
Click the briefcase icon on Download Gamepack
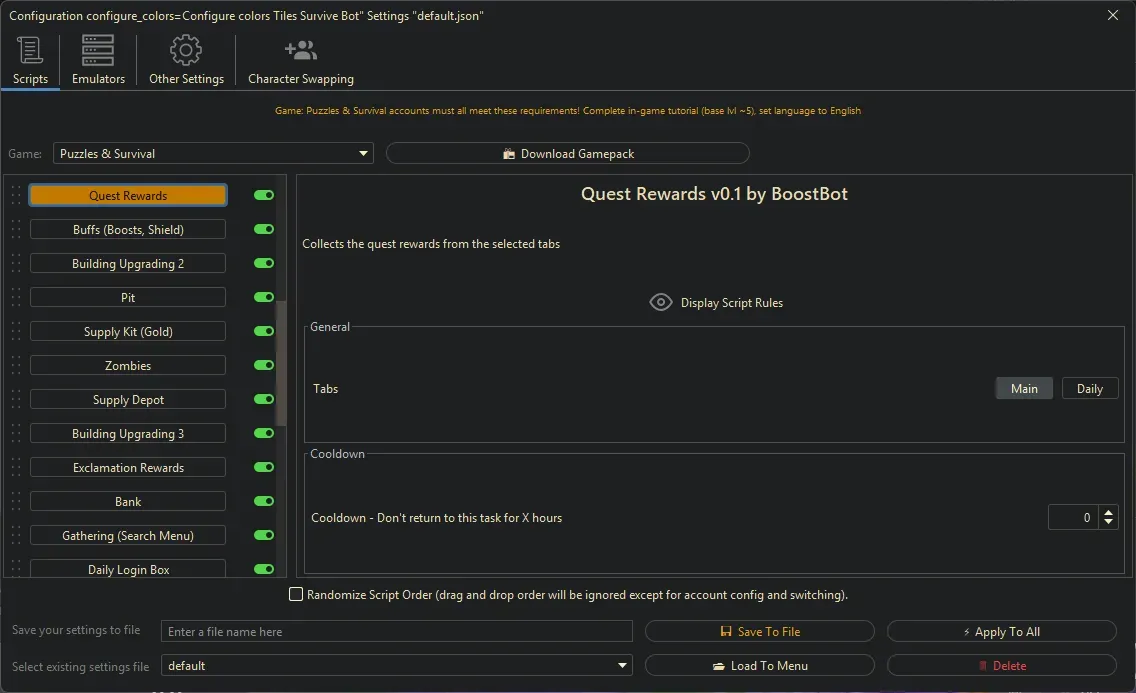point(510,152)
